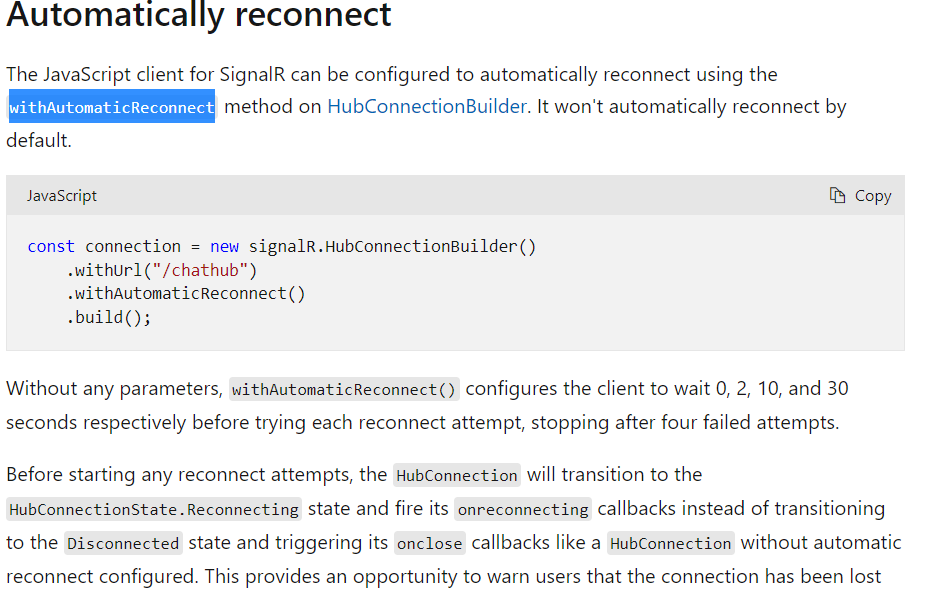Select the Automatically reconnect heading
This screenshot has width=927, height=593.
point(198,16)
